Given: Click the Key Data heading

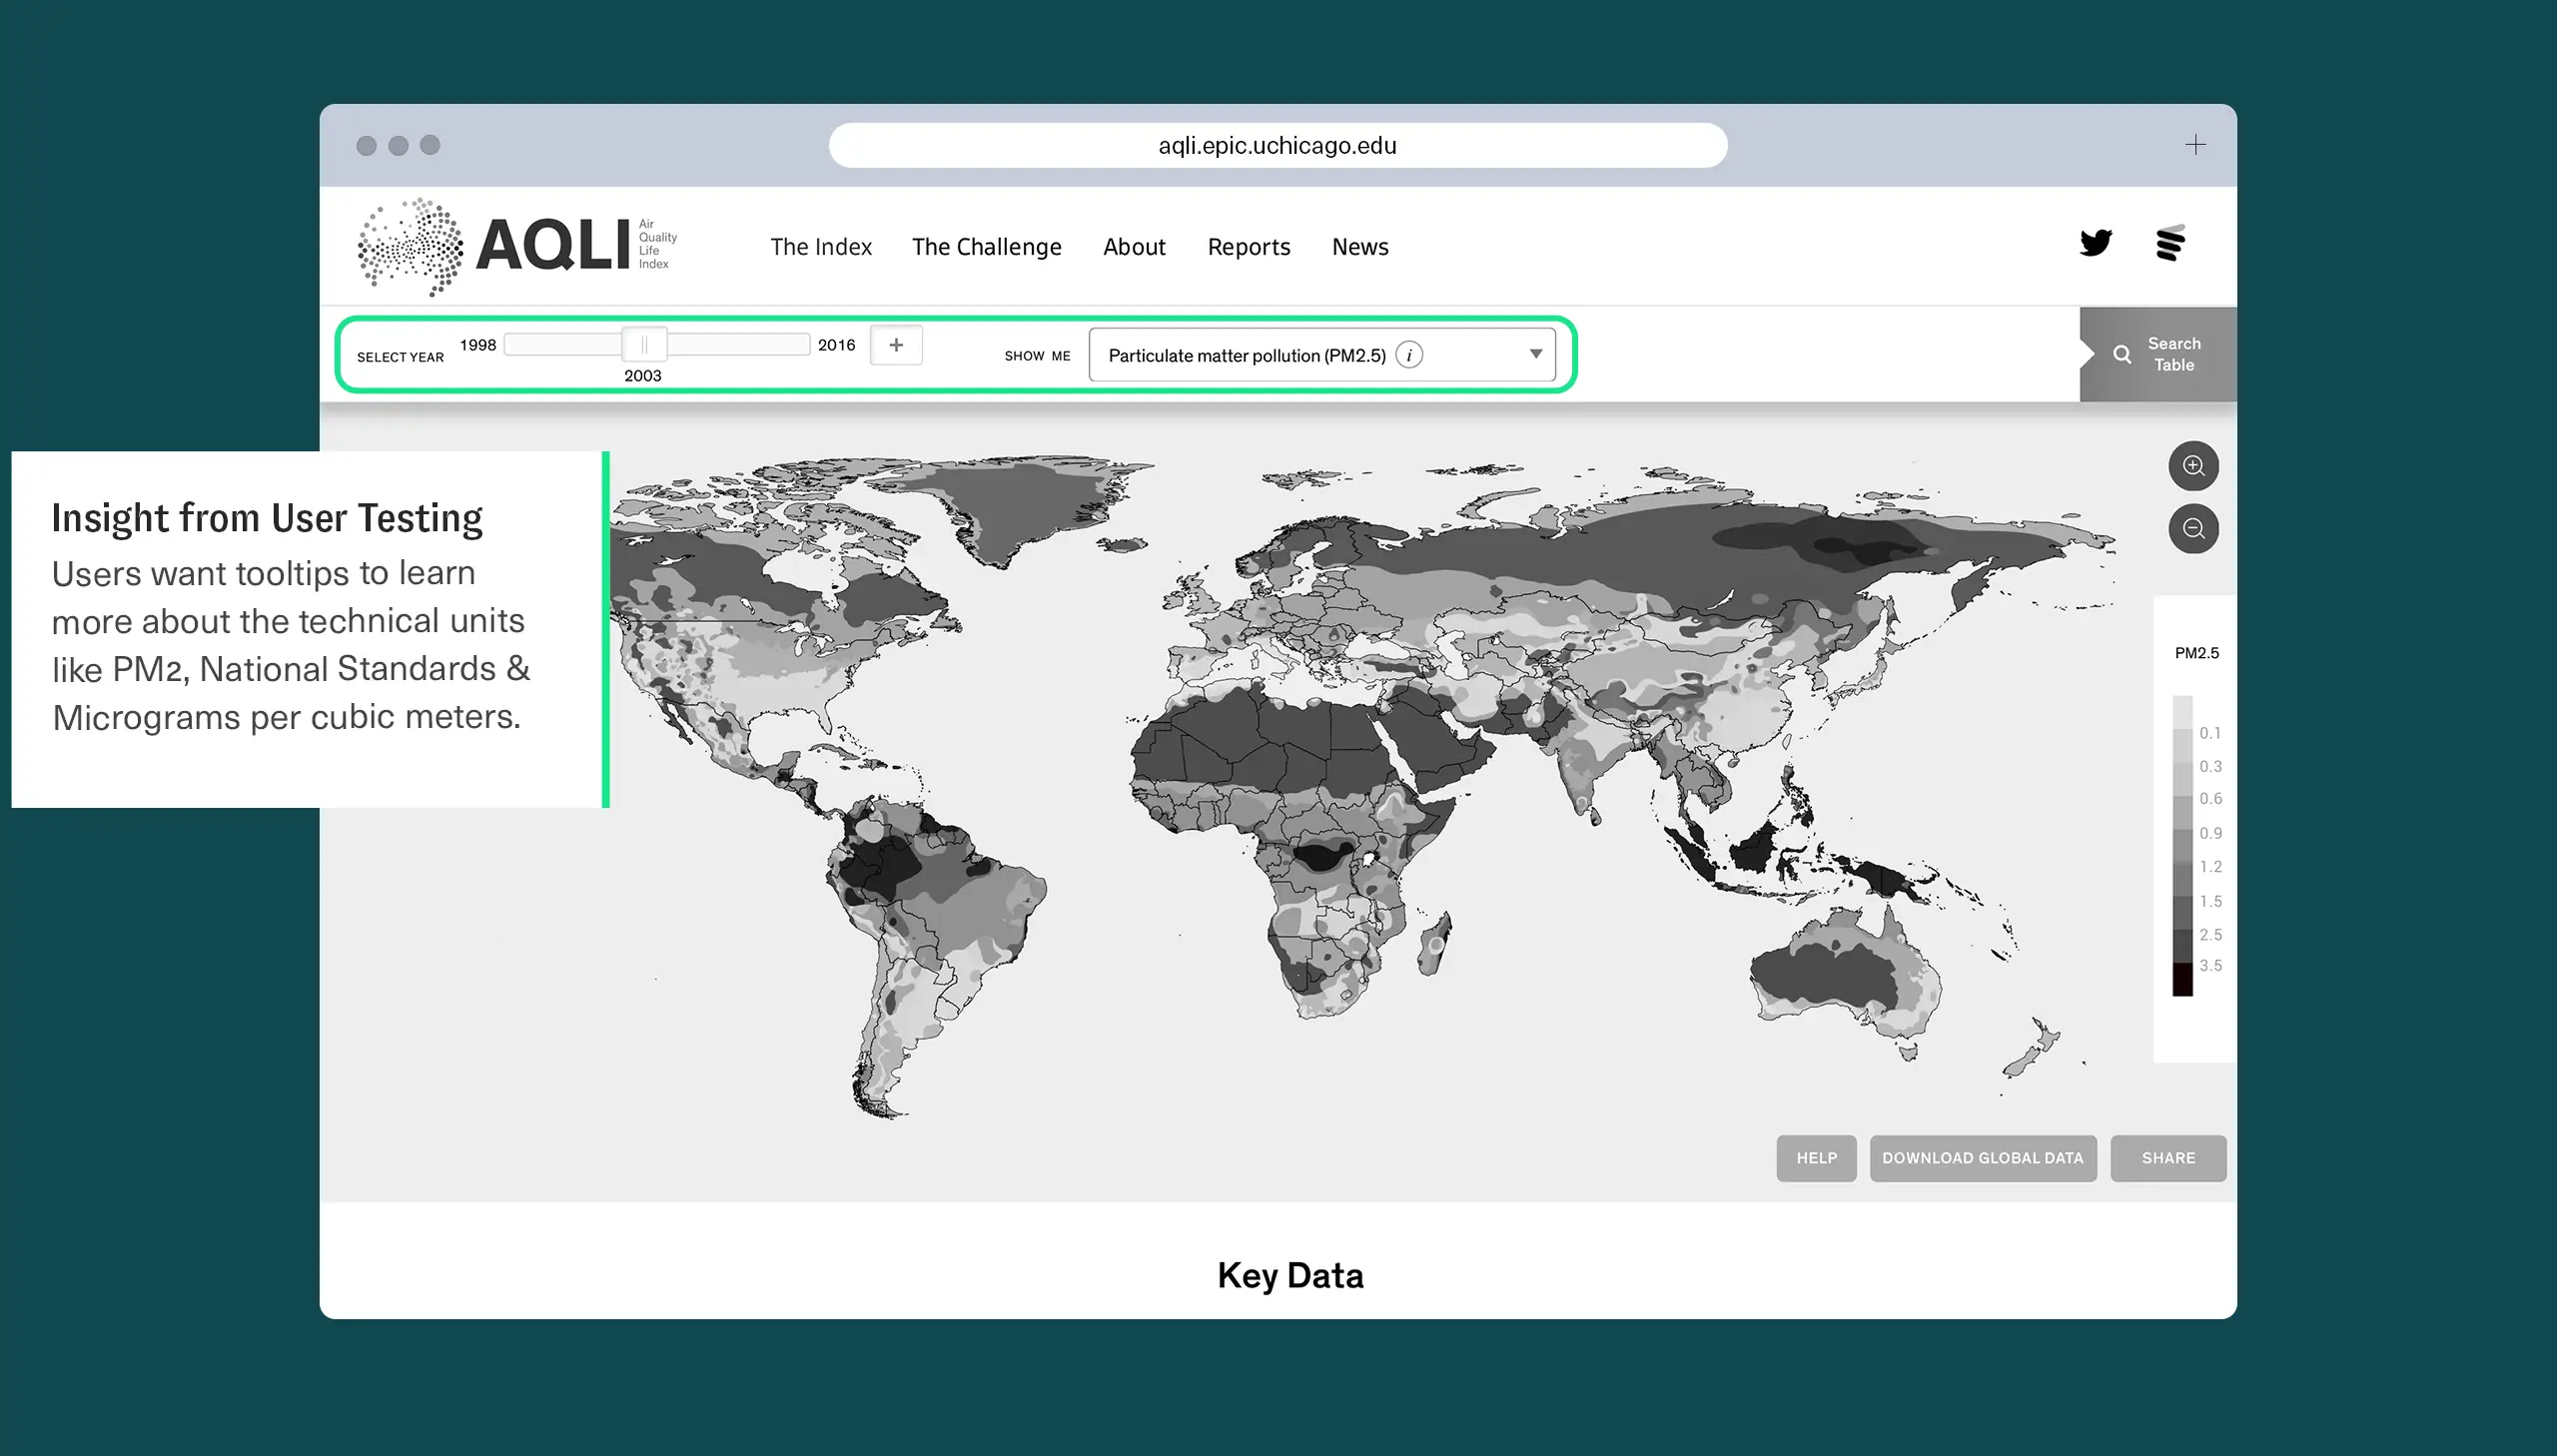Looking at the screenshot, I should click(1290, 1275).
